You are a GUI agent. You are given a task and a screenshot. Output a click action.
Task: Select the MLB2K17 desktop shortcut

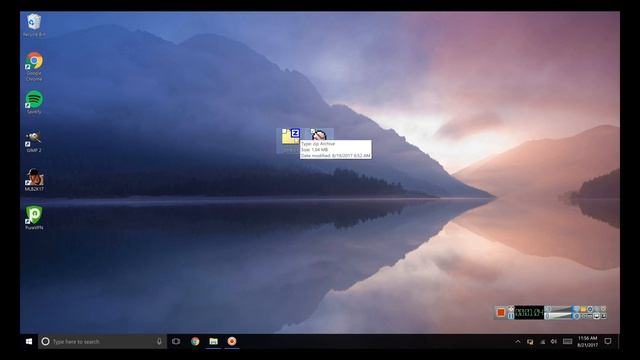(34, 180)
